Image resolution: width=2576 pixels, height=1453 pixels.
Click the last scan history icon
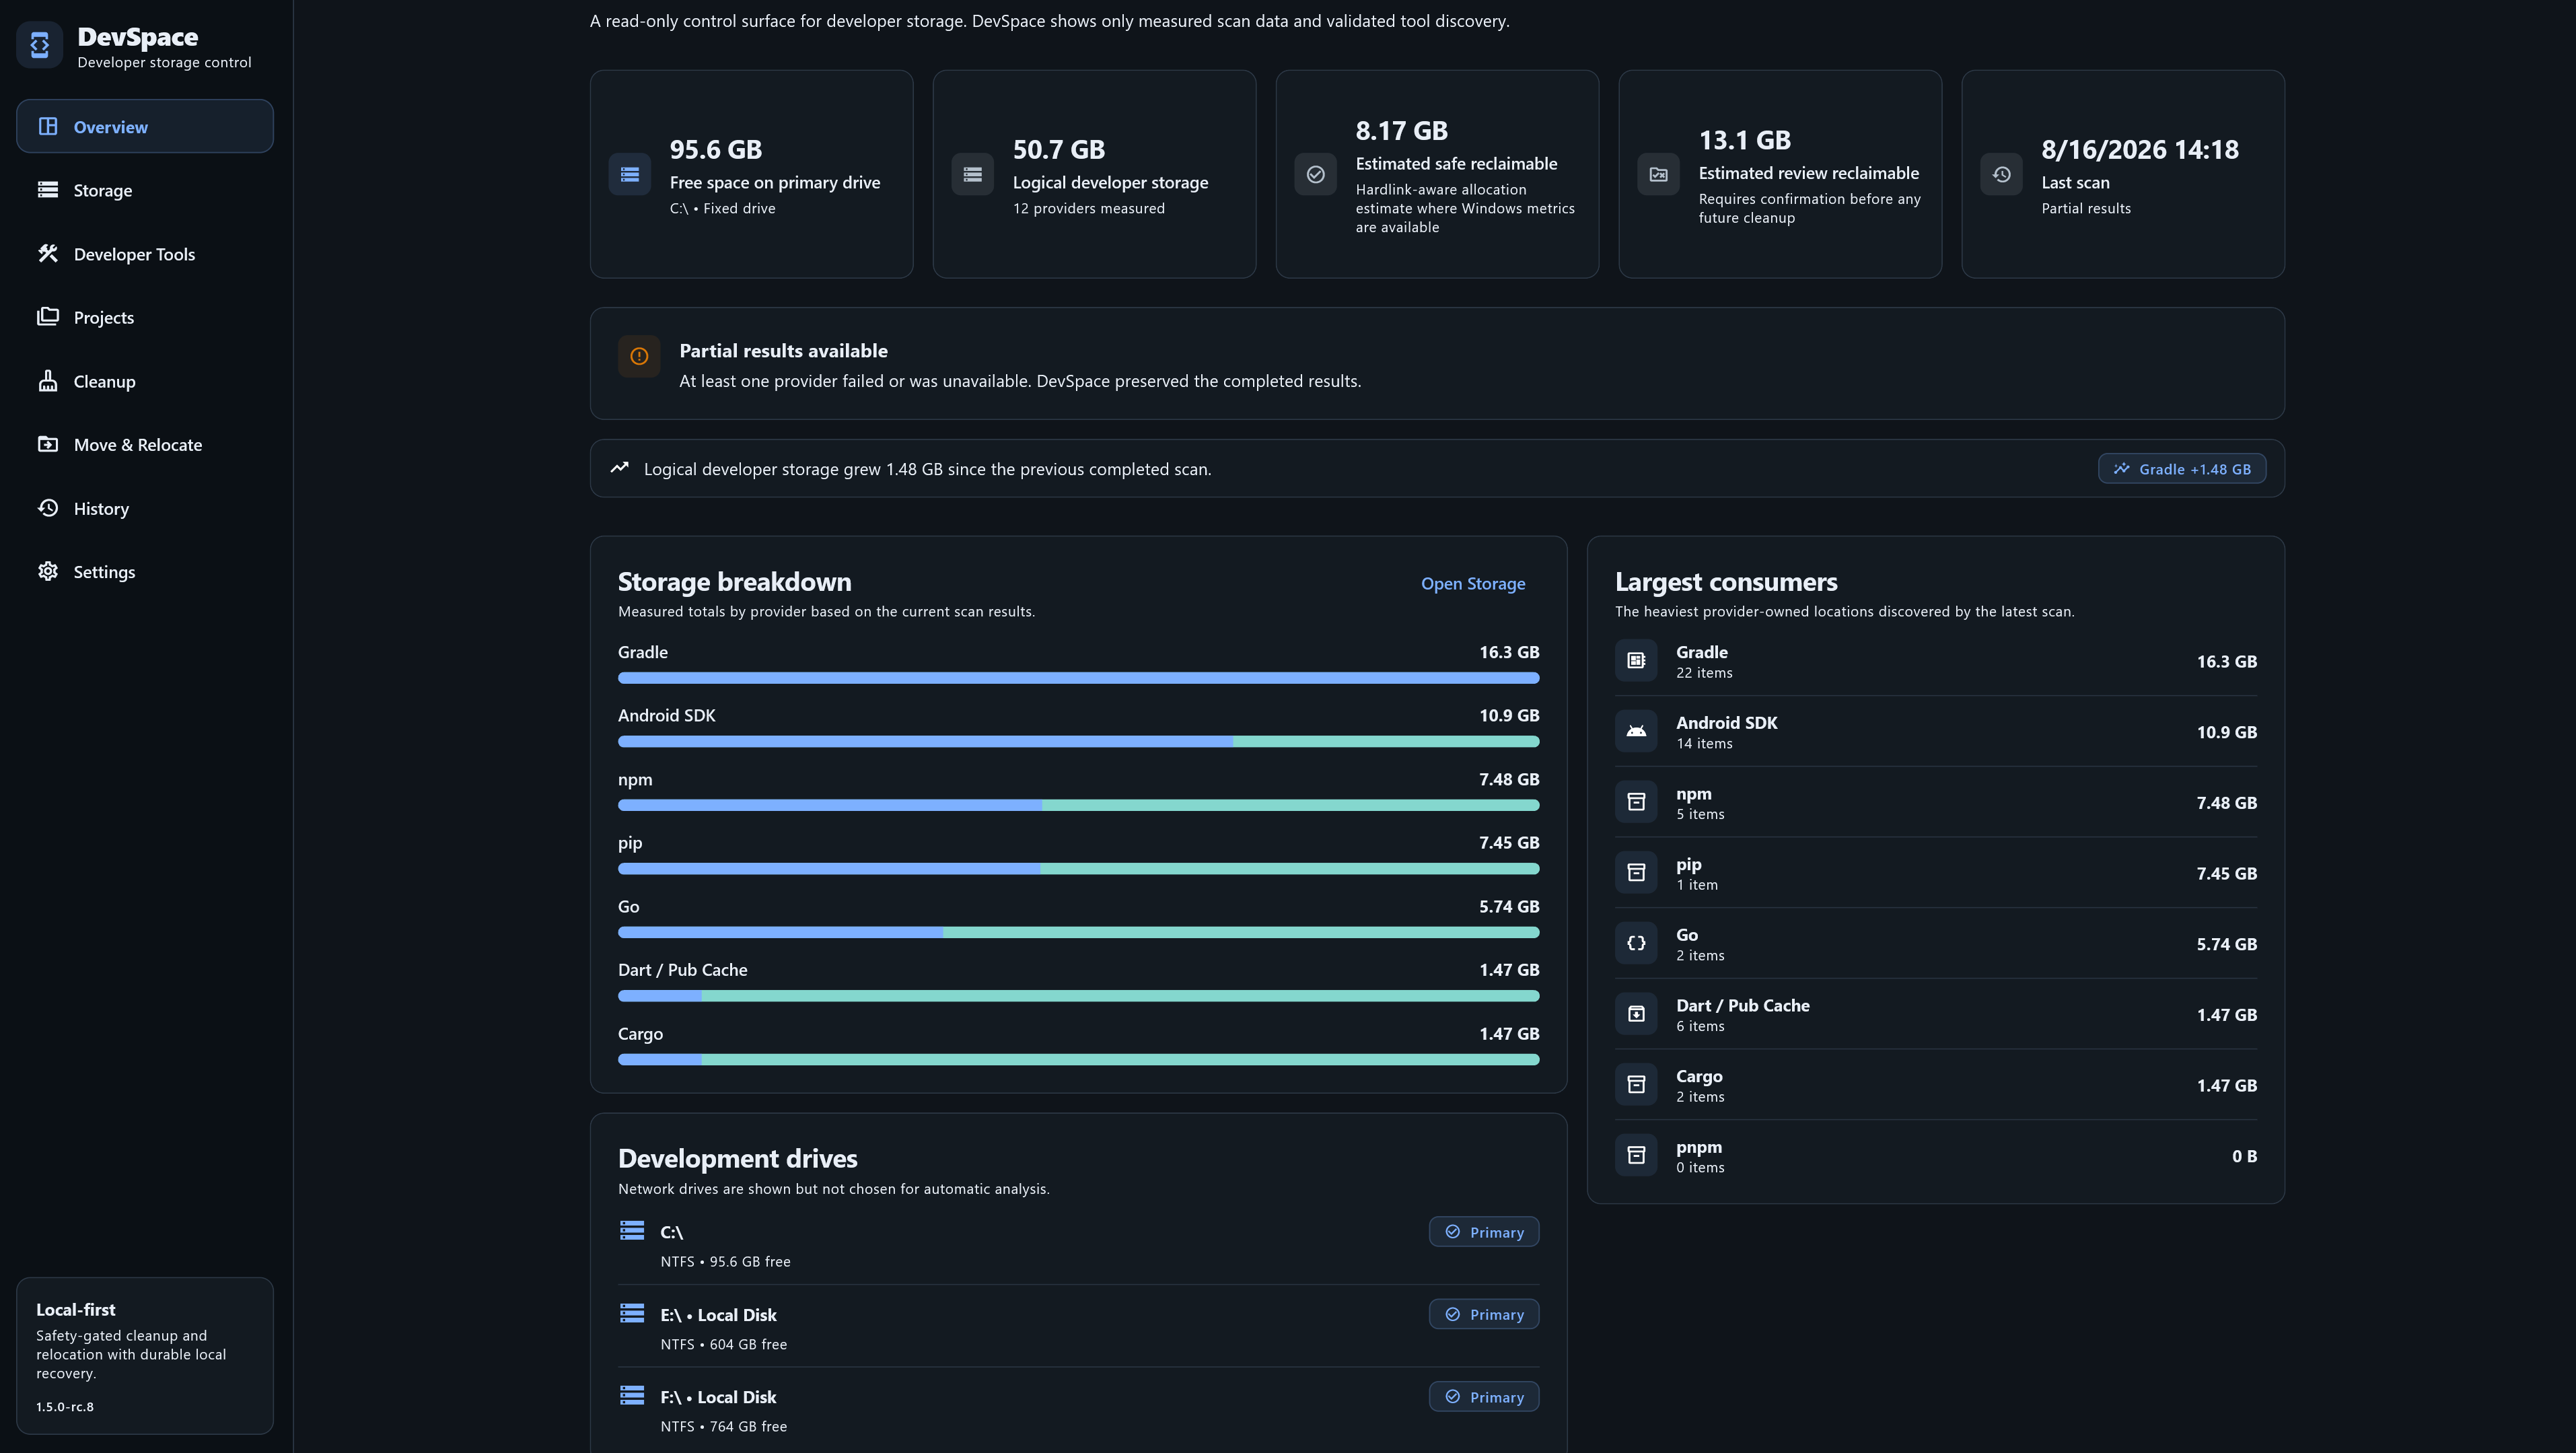pos(2002,174)
